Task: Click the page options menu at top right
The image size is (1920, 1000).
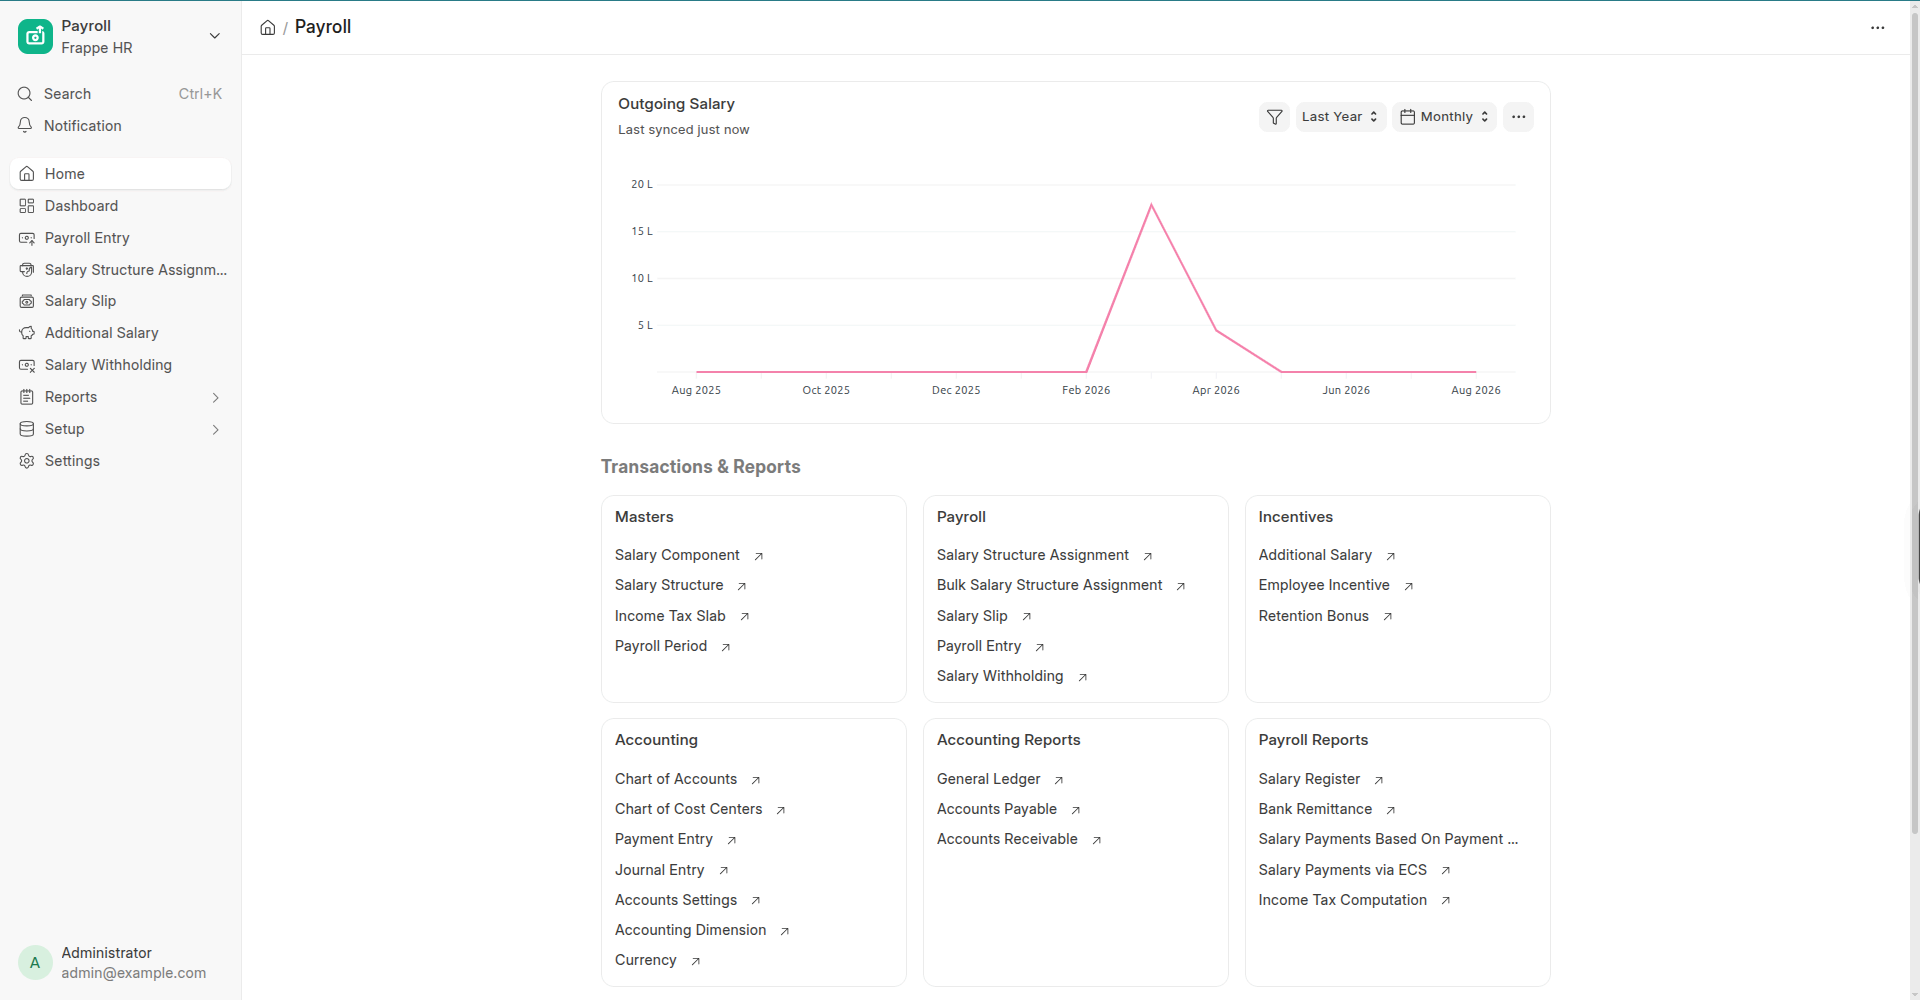Action: coord(1878,28)
